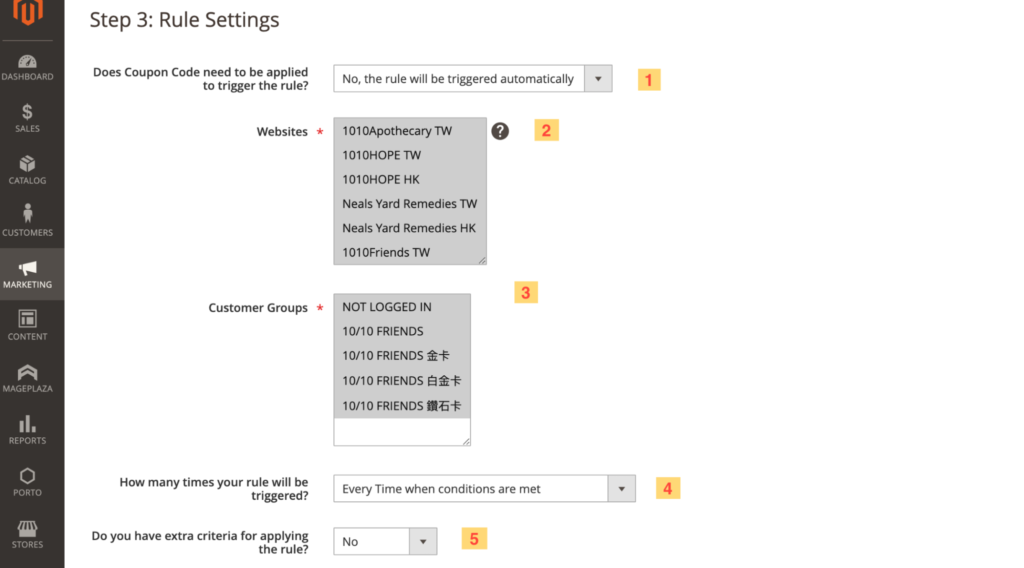
Task: Click the Websites help question mark icon
Action: pos(500,131)
